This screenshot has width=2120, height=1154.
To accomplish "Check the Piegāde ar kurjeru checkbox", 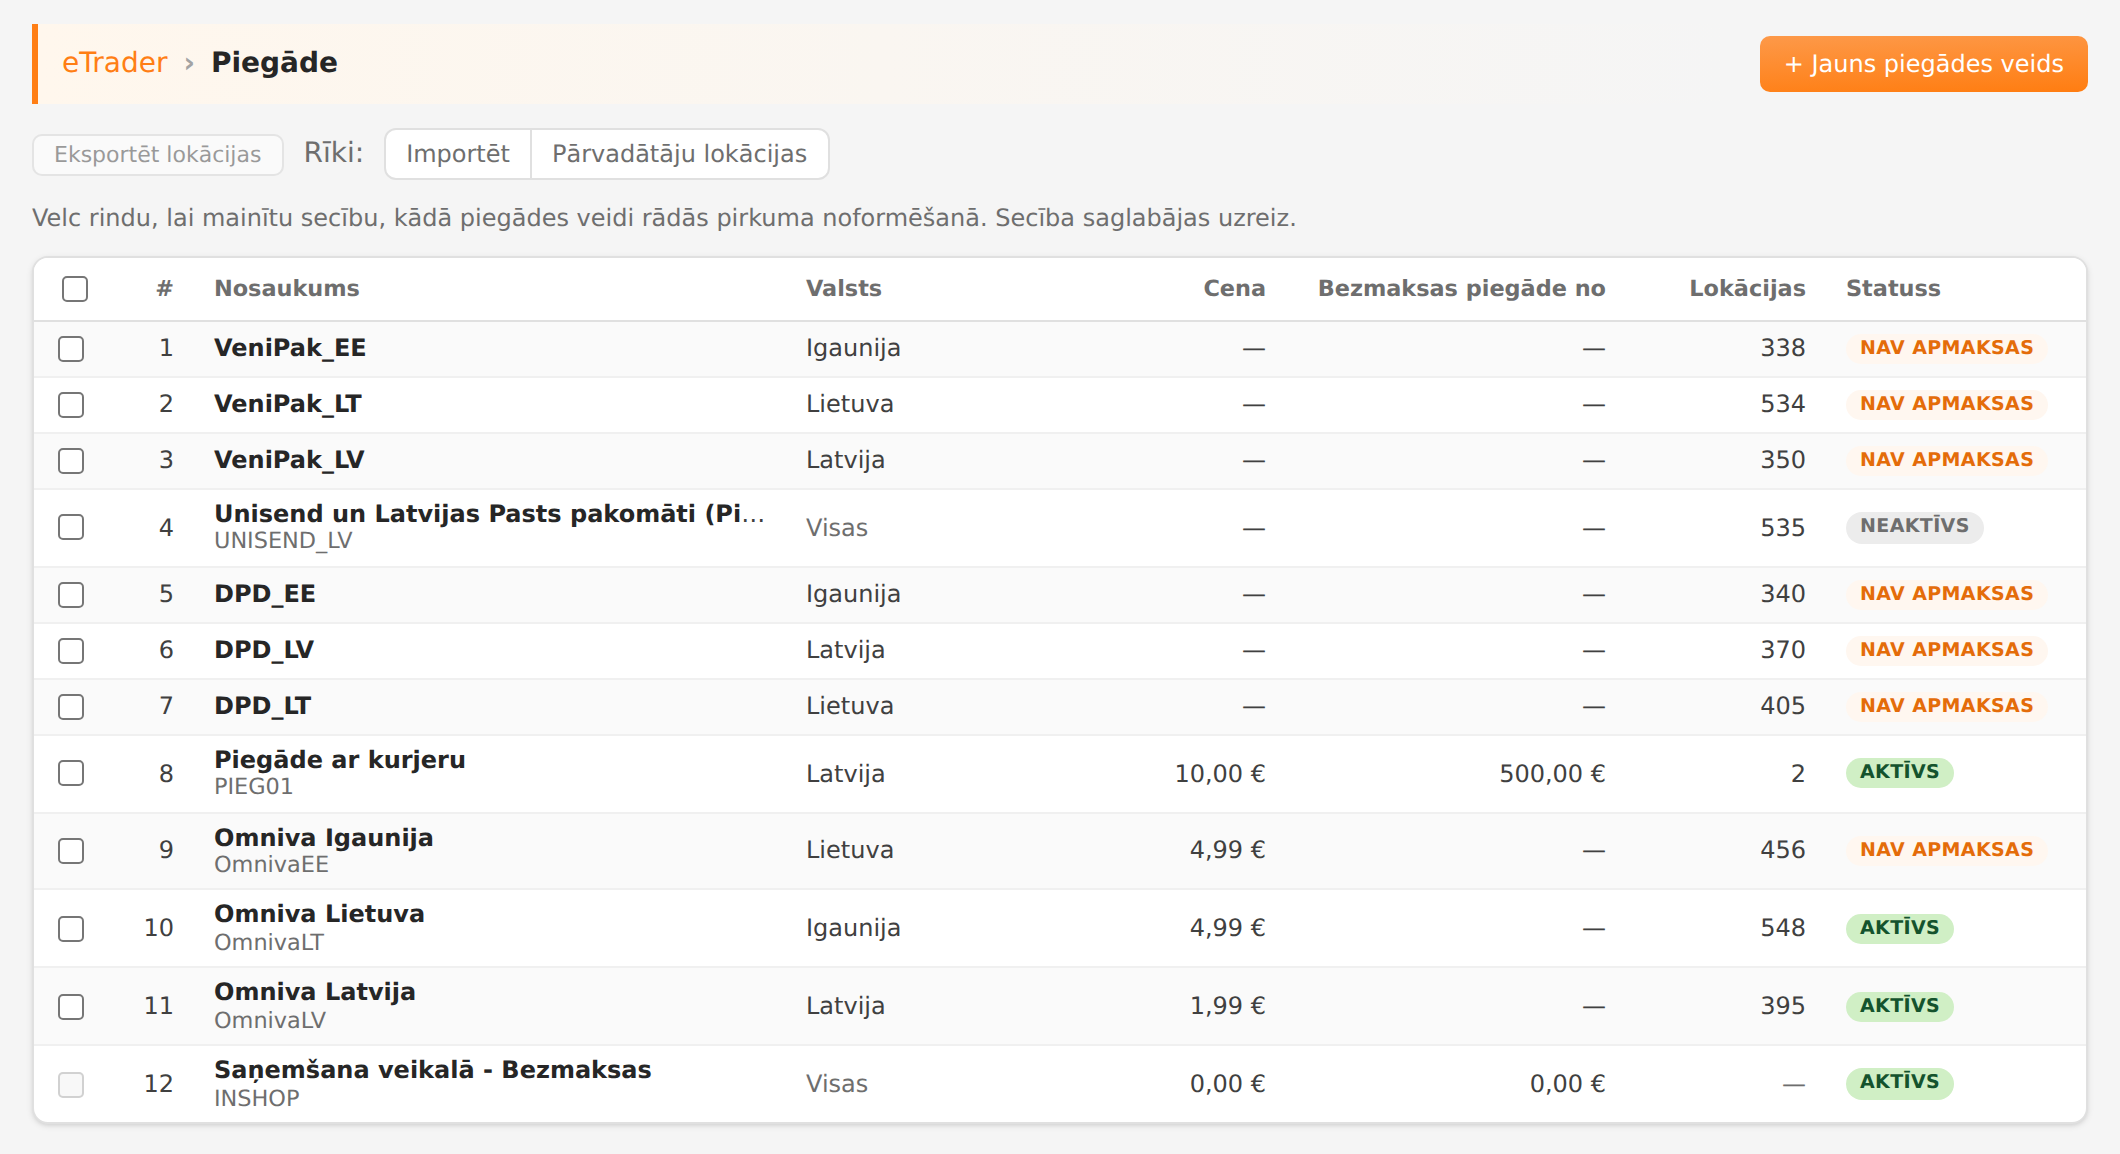I will (x=71, y=773).
